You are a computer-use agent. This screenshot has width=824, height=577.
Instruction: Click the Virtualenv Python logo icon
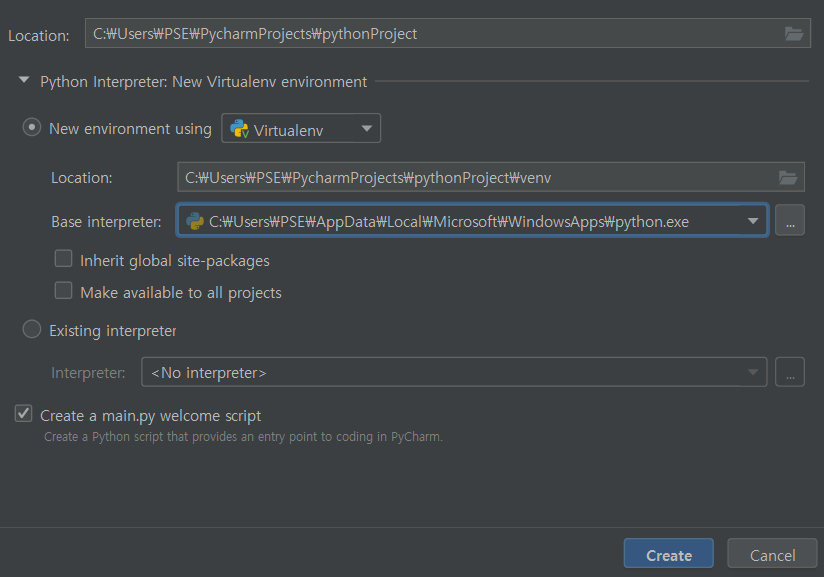tap(240, 129)
